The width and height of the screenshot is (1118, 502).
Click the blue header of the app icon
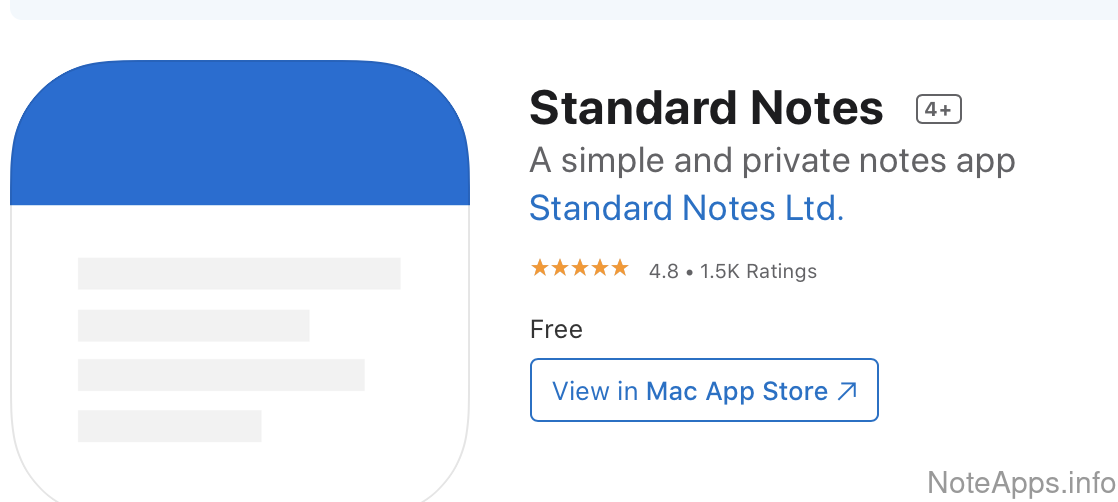pos(240,135)
